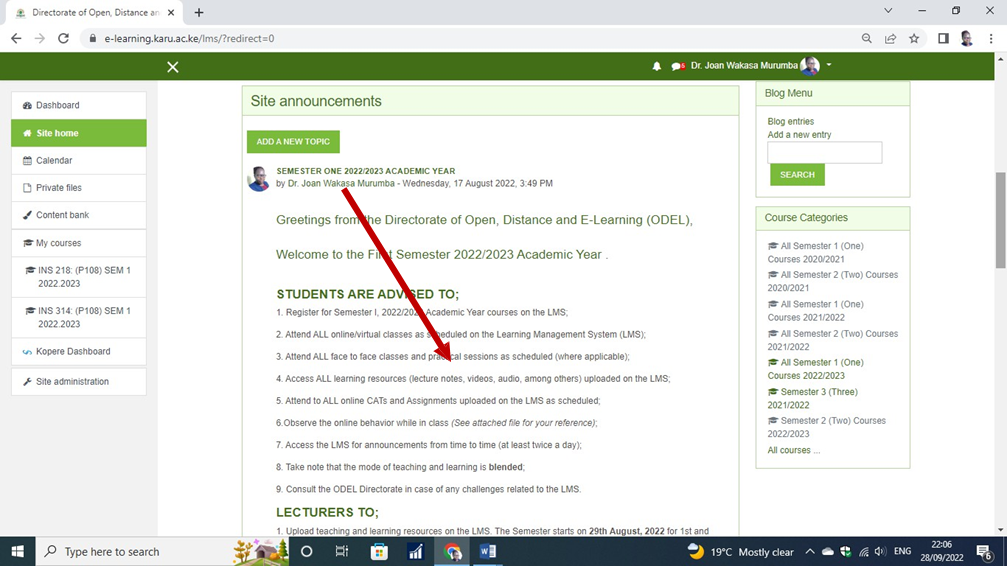Show hidden system tray icons
Screen dimensions: 1007x566
(810, 551)
